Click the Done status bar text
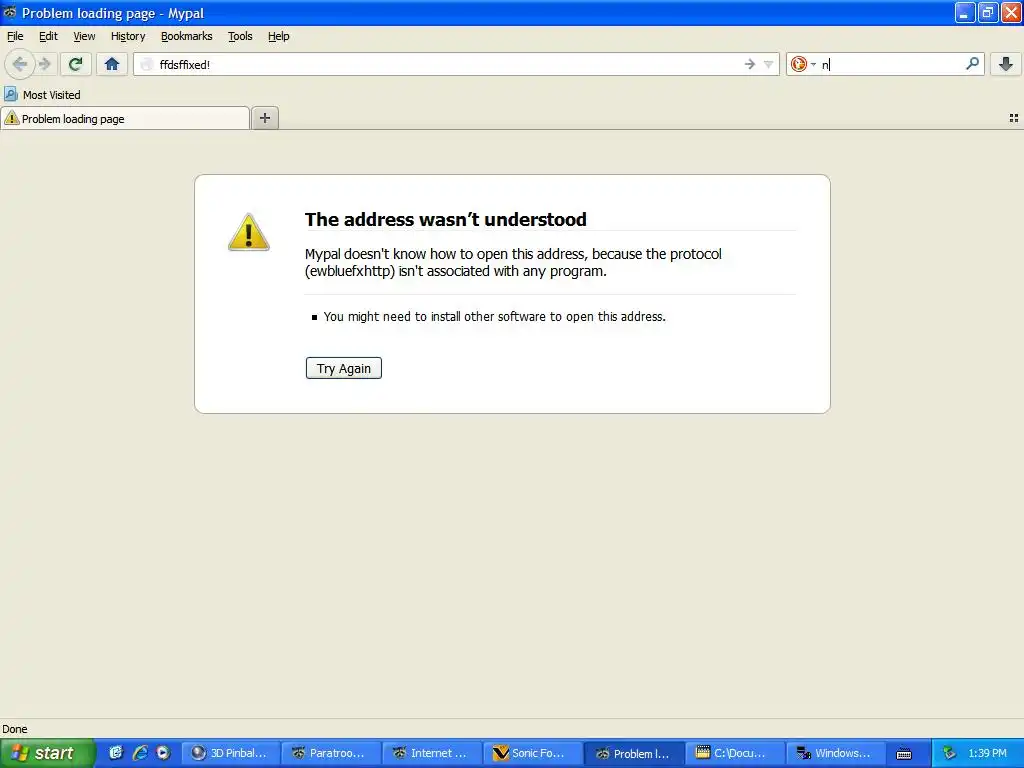The image size is (1024, 768). click(14, 729)
